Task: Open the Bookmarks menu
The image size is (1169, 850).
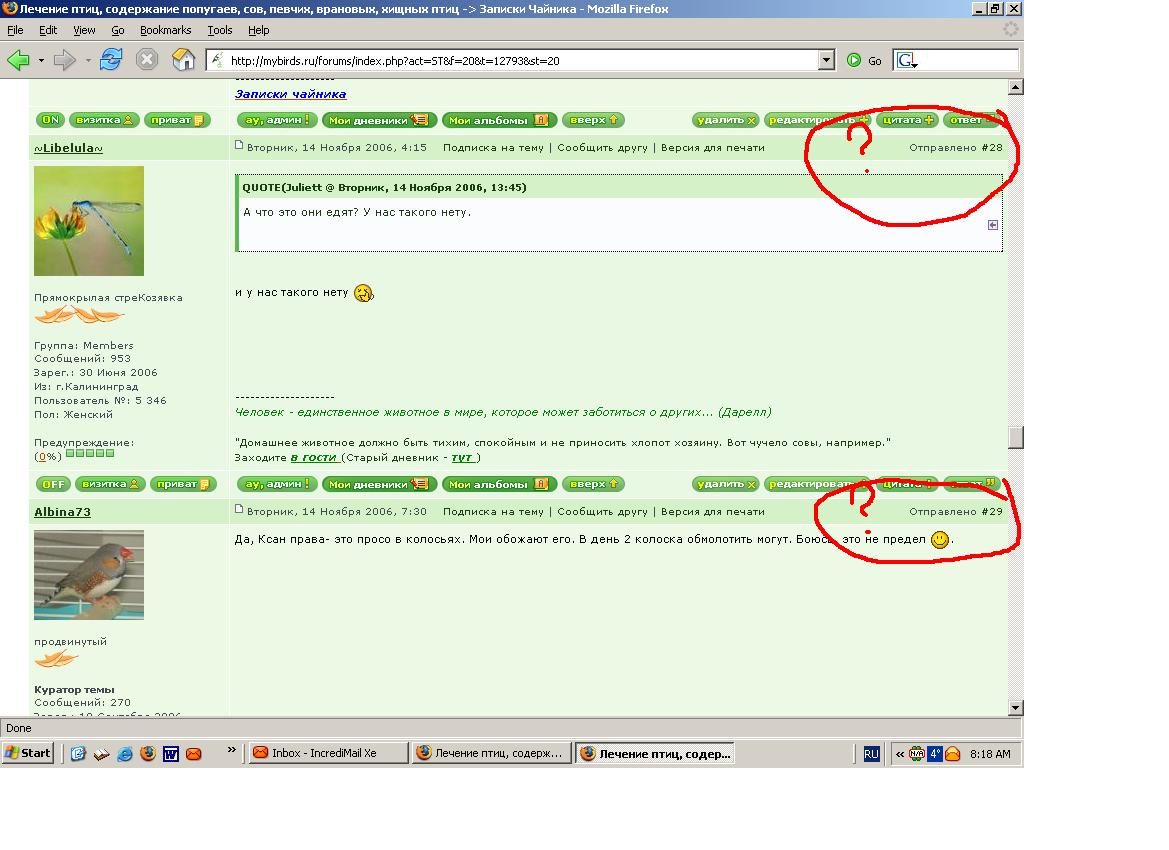Action: point(165,30)
